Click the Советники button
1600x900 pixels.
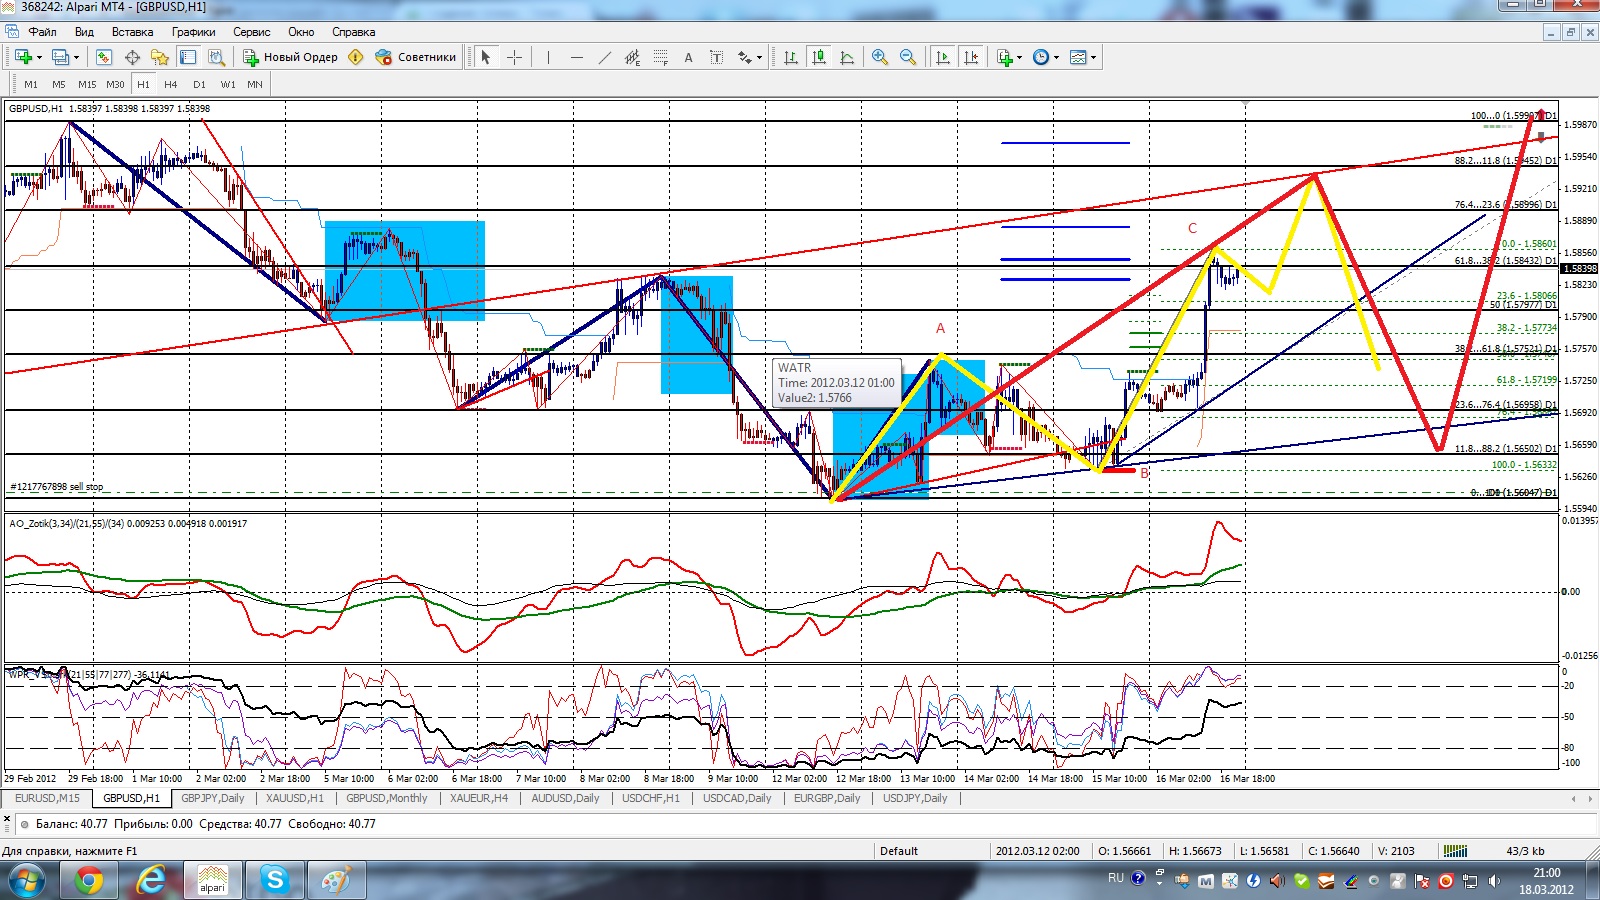tap(416, 57)
